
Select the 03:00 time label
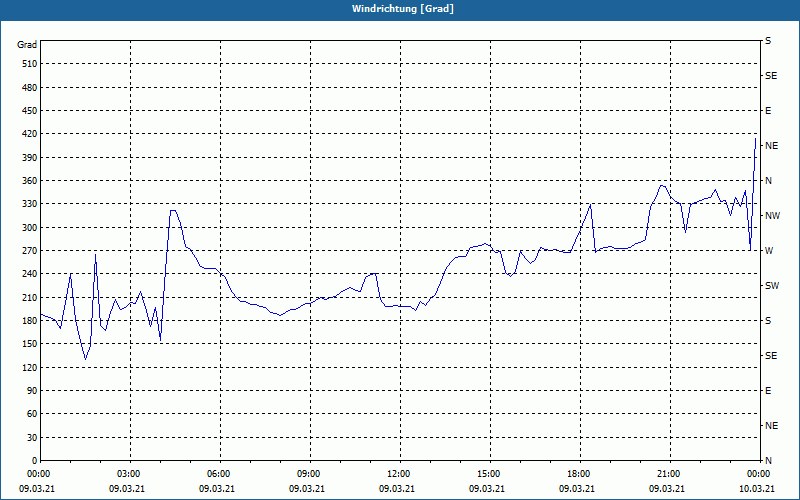[x=130, y=474]
